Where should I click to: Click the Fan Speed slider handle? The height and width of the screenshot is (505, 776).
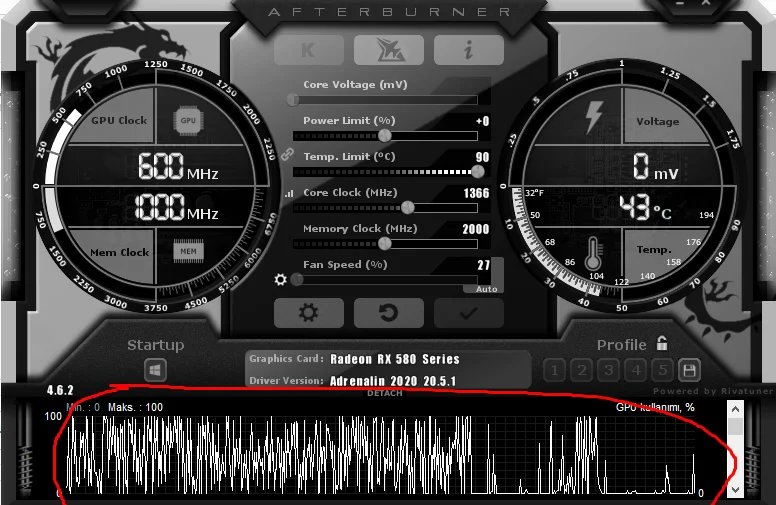(296, 279)
